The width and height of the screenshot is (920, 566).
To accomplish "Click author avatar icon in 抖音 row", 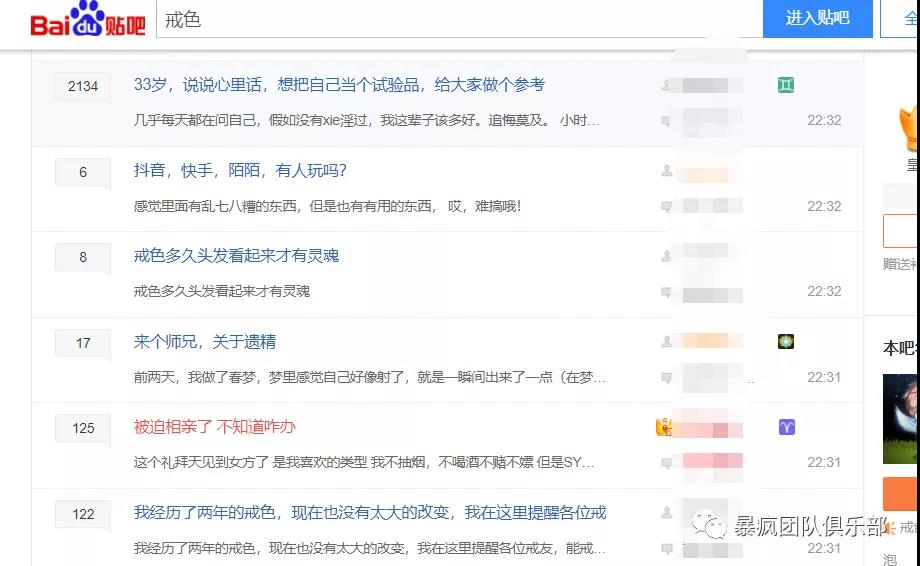I will pos(667,171).
